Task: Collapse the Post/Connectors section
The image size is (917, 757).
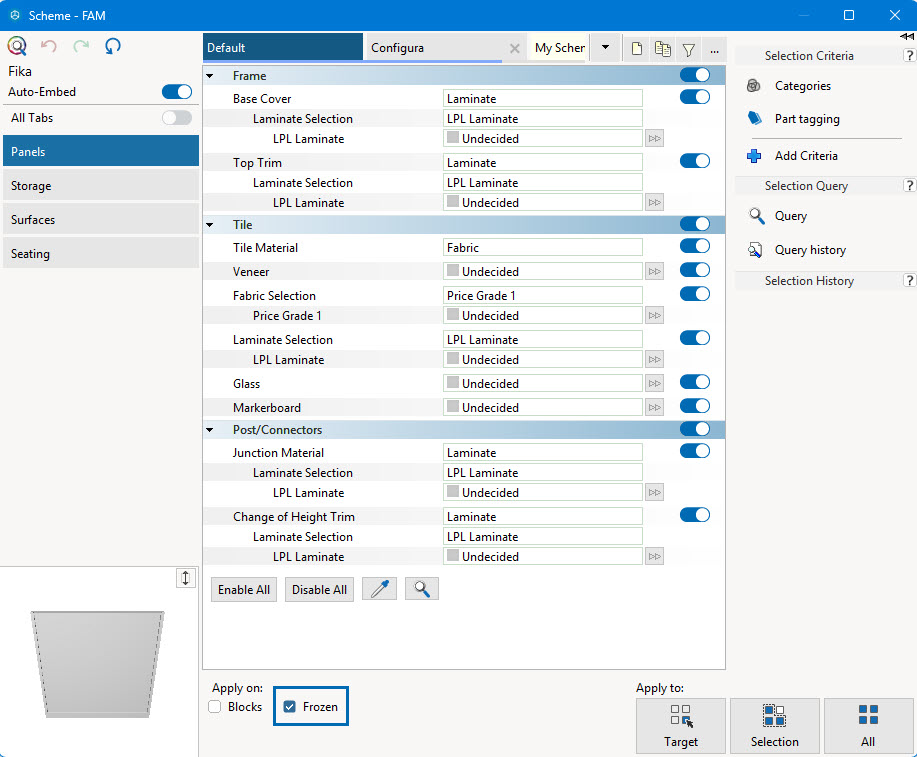Action: click(x=210, y=430)
